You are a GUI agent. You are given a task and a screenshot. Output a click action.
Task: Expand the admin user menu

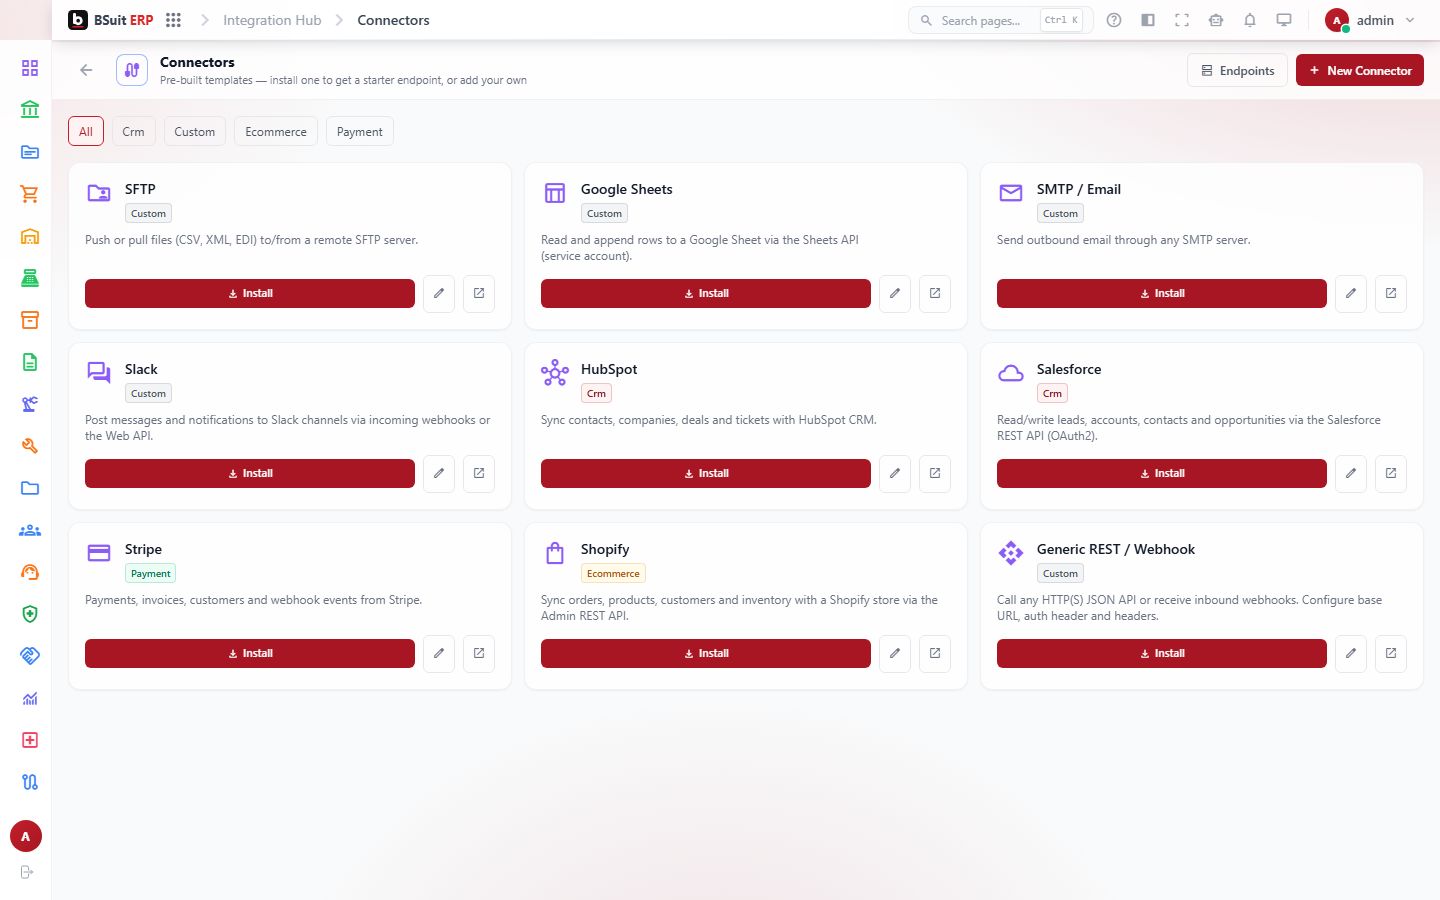tap(1370, 20)
